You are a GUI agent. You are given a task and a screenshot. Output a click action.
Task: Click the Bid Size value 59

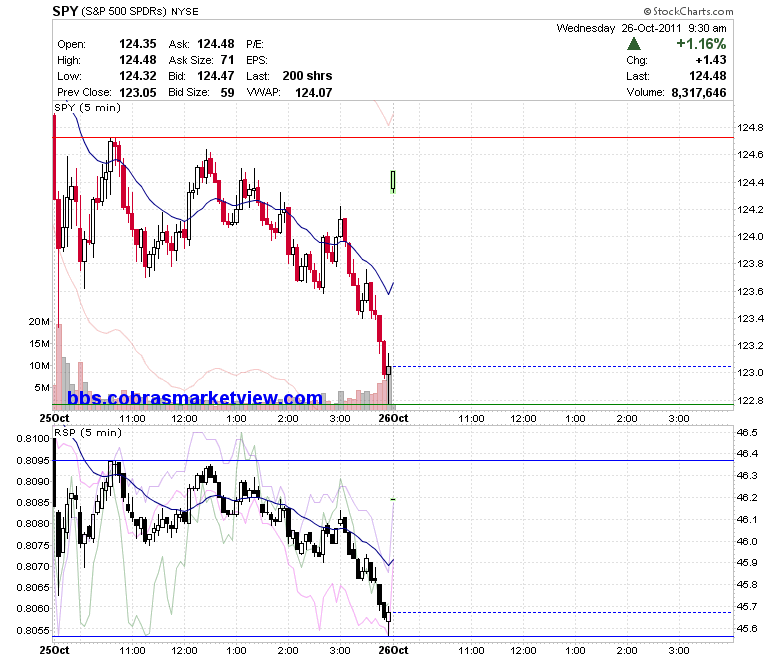point(227,93)
